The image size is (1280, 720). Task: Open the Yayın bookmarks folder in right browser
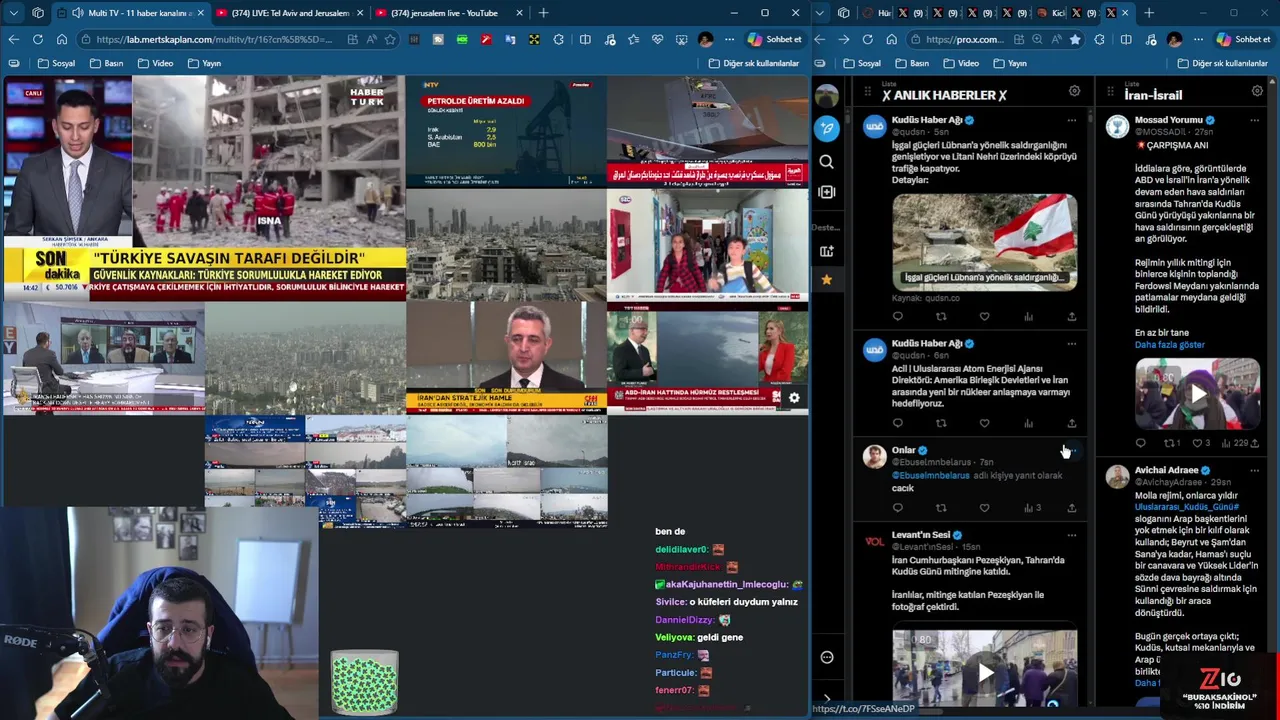coord(1009,63)
